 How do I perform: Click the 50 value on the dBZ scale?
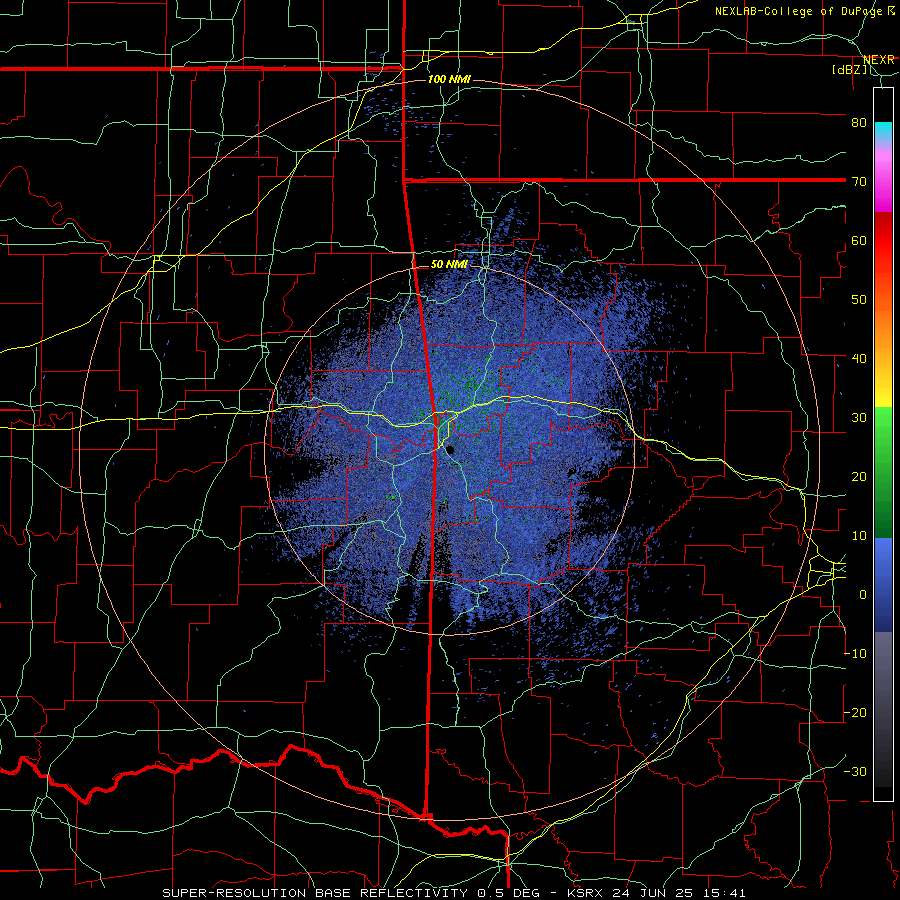pos(859,300)
